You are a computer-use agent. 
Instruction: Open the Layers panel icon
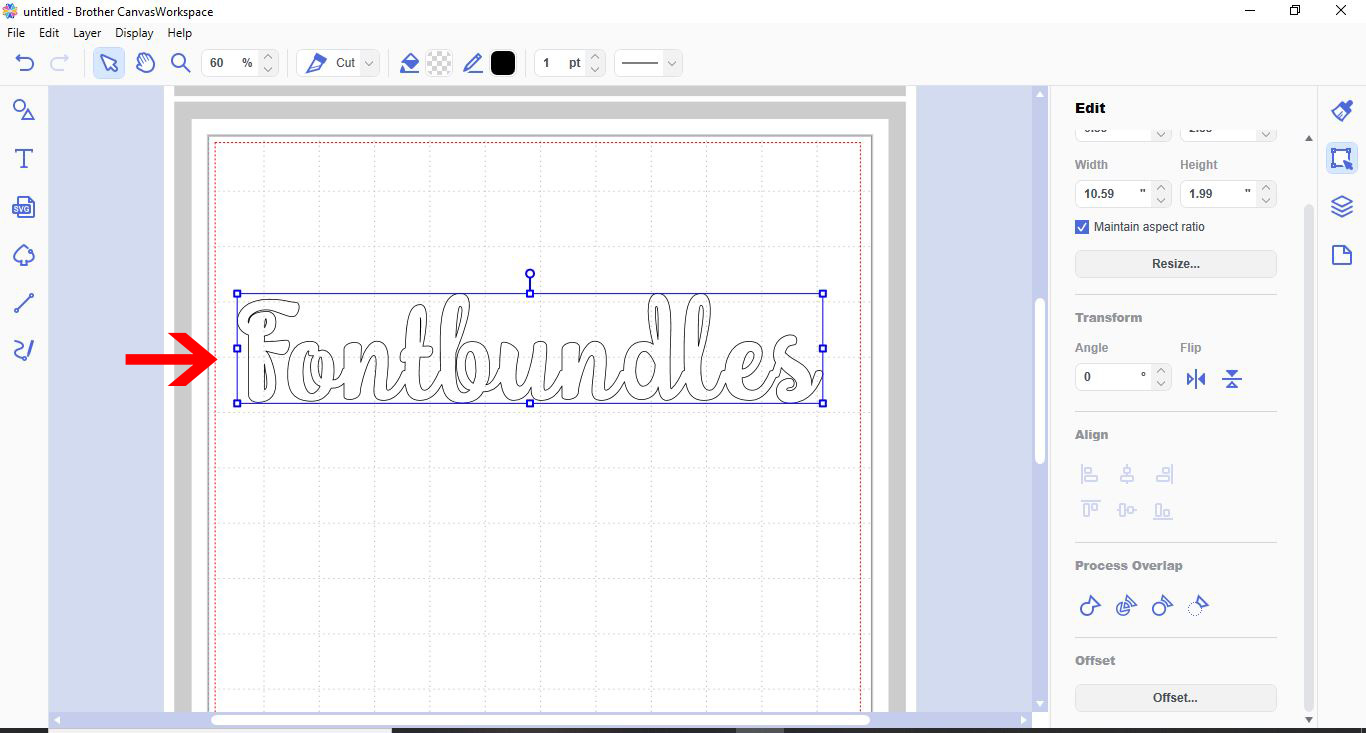(x=1341, y=206)
